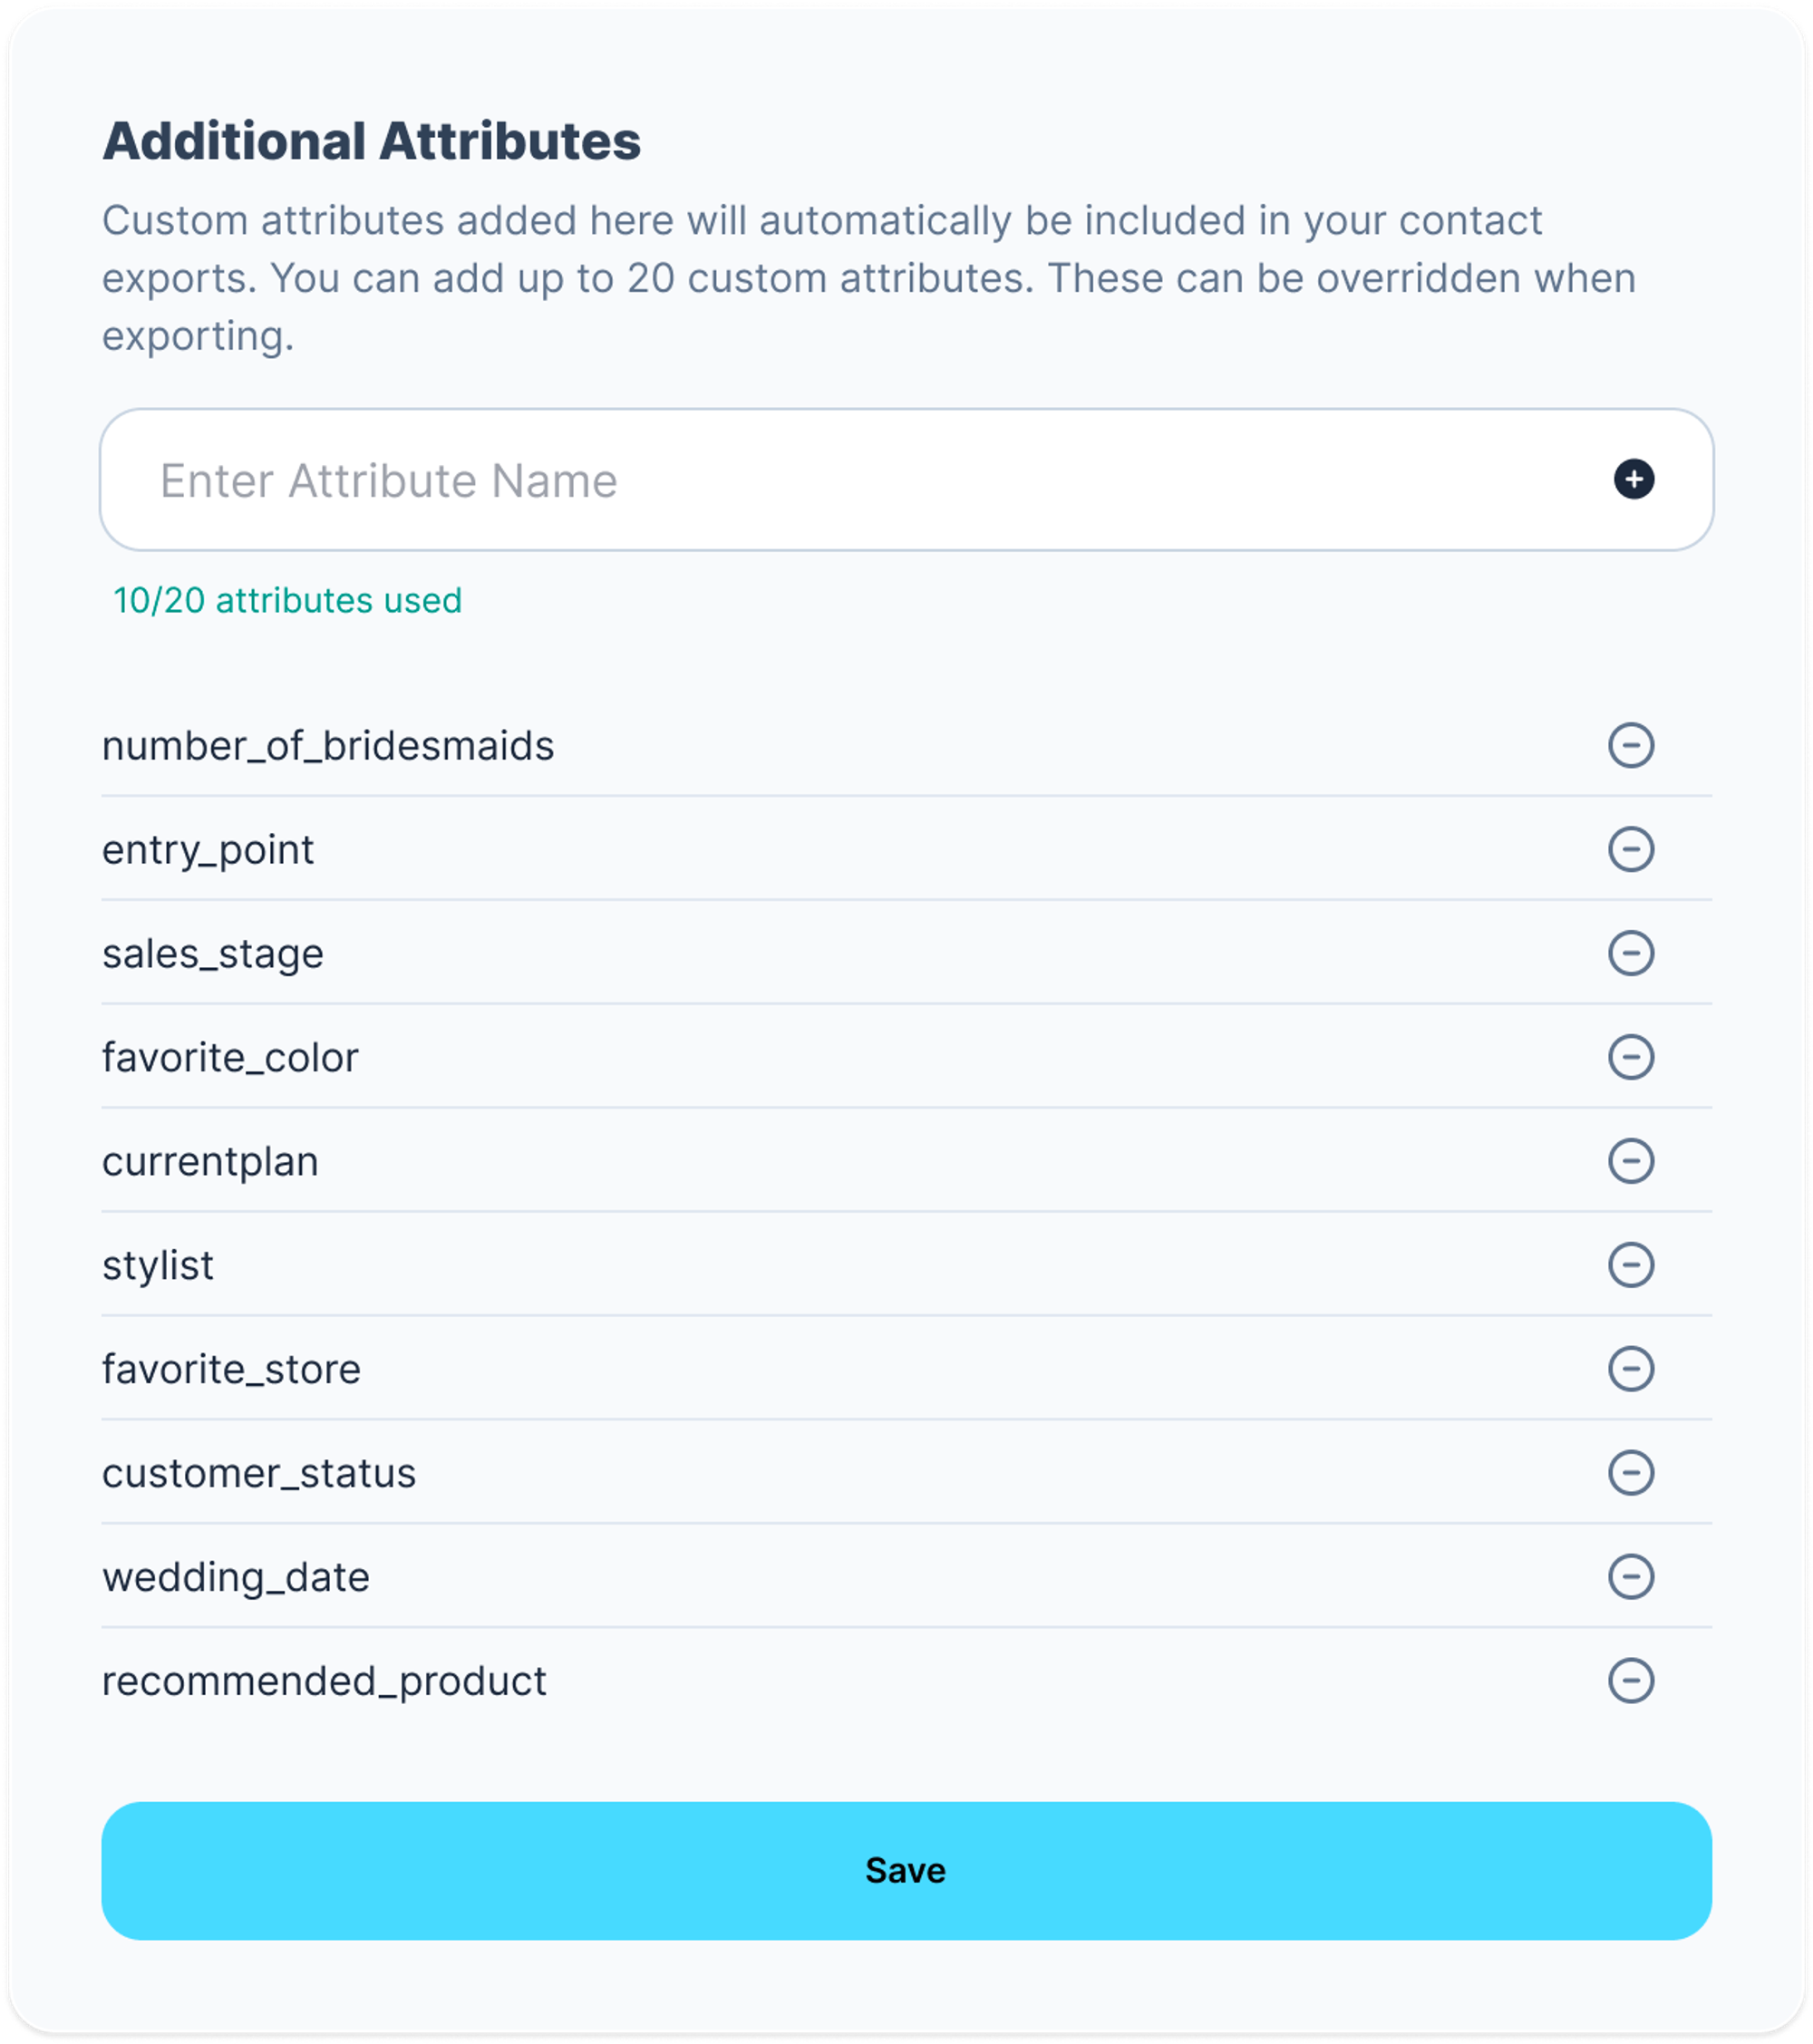
Task: Remove the number_of_bridesmaids attribute
Action: pyautogui.click(x=1630, y=745)
